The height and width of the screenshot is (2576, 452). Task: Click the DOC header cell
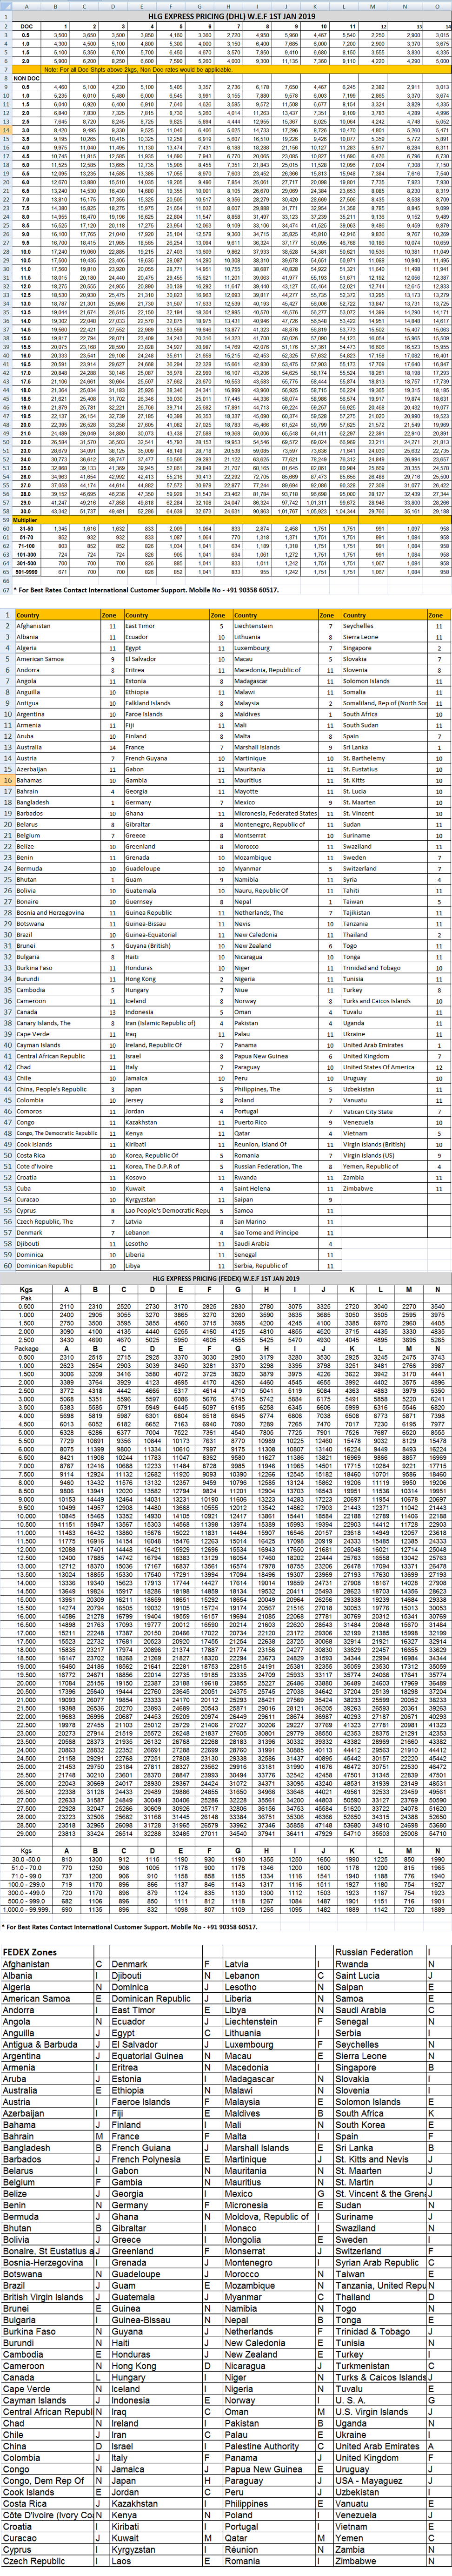[x=26, y=26]
